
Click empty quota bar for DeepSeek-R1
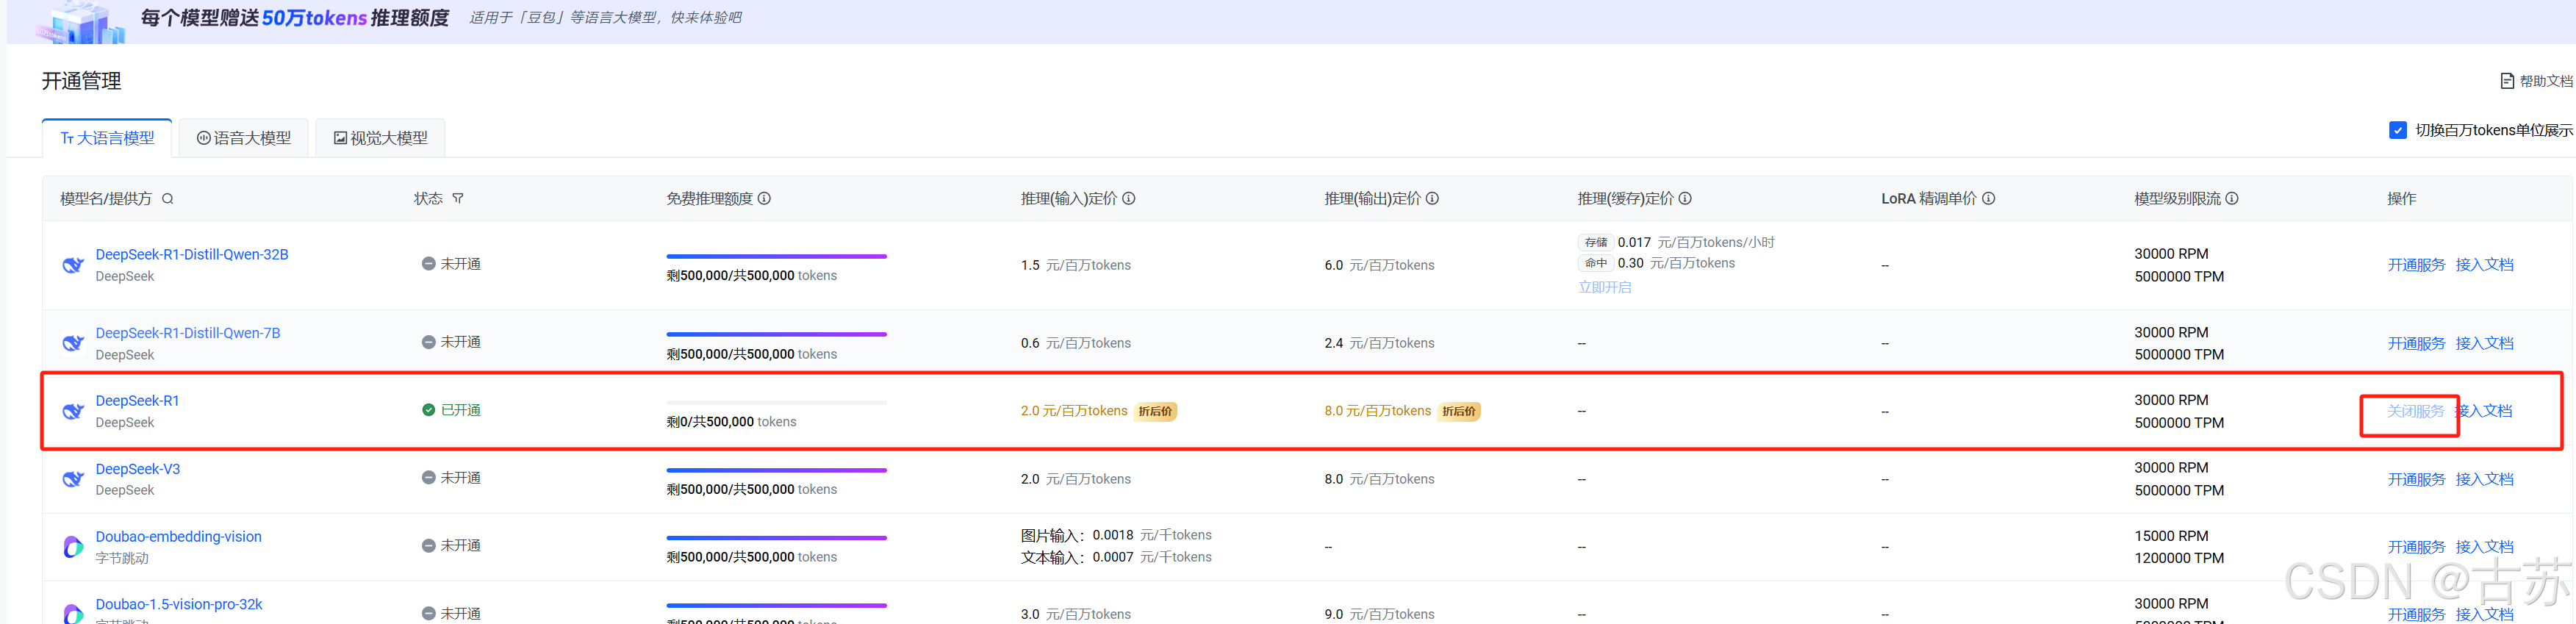coord(776,402)
